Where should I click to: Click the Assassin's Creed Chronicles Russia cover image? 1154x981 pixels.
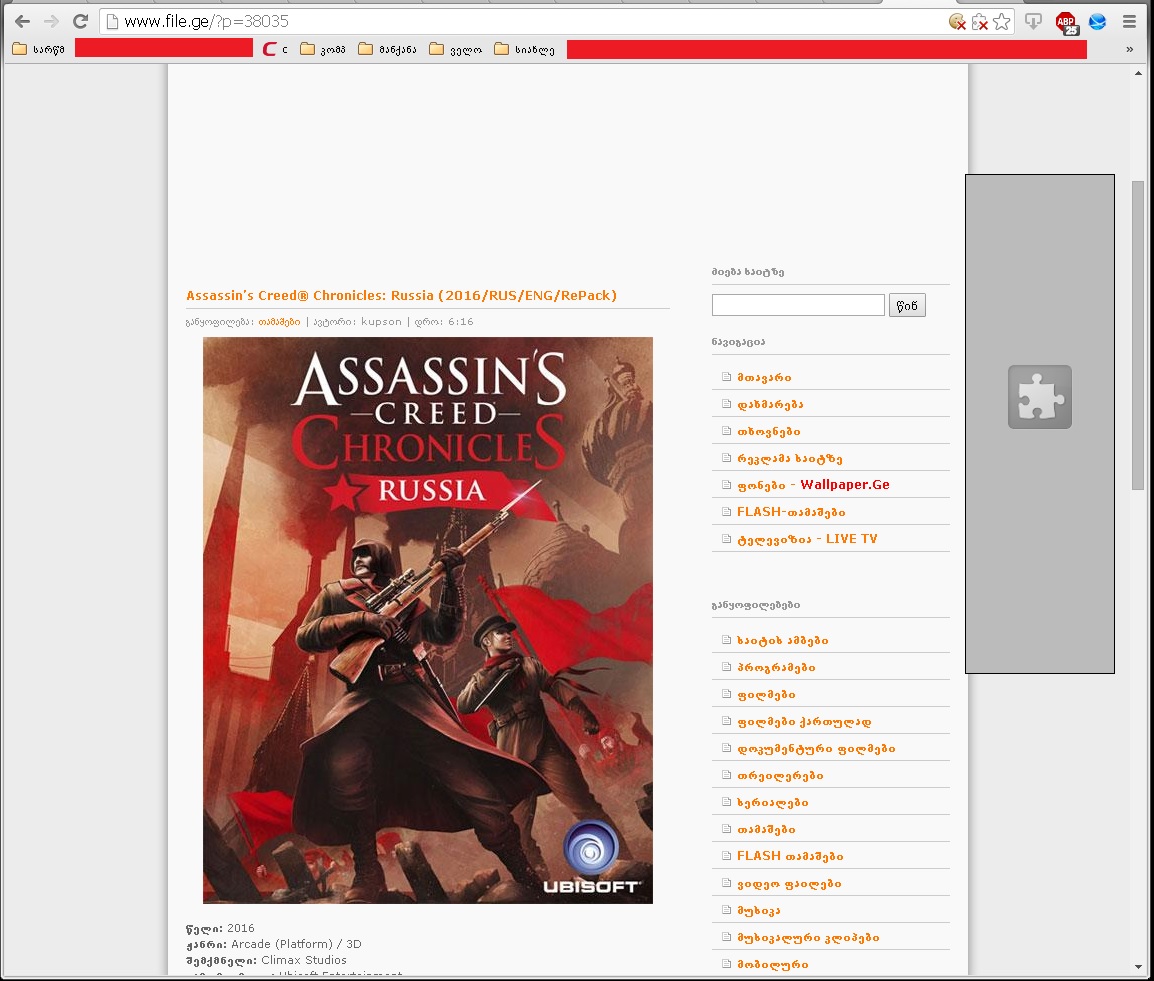[427, 620]
